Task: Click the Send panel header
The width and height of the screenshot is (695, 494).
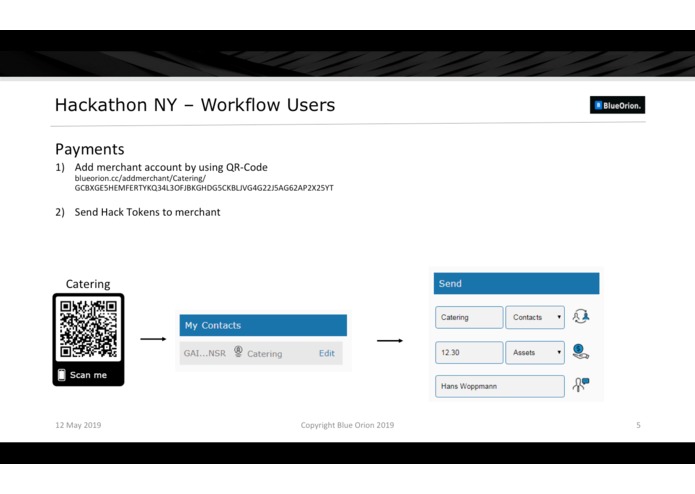Action: (x=516, y=284)
